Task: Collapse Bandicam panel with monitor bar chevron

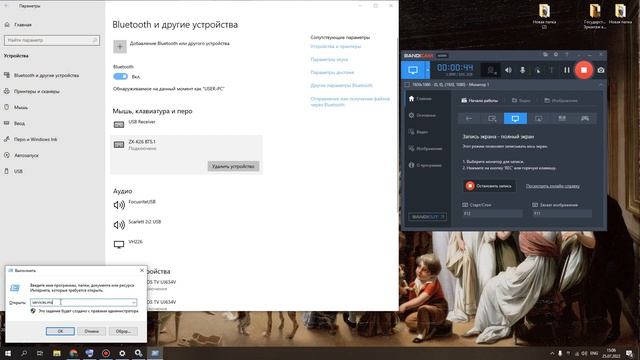Action: (x=600, y=84)
